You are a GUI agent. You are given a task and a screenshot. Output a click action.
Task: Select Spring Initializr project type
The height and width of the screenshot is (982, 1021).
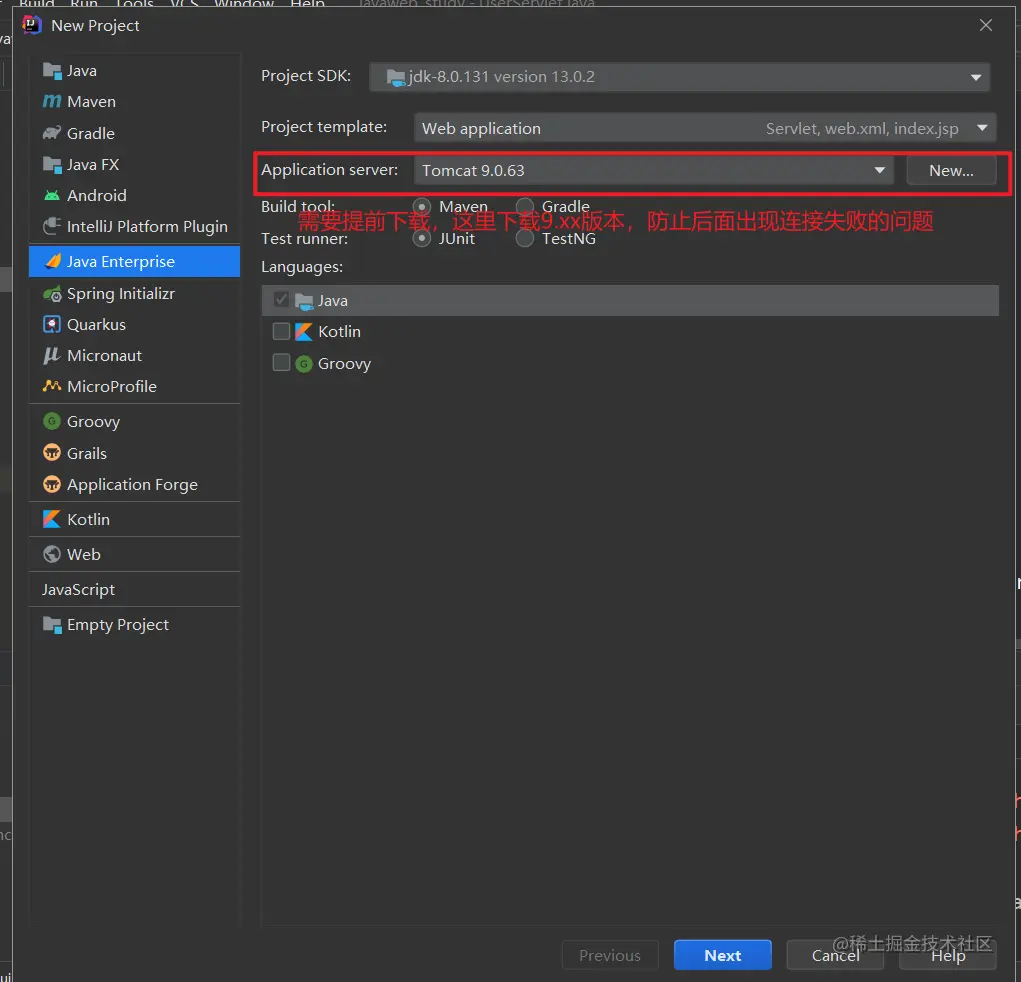(x=135, y=294)
